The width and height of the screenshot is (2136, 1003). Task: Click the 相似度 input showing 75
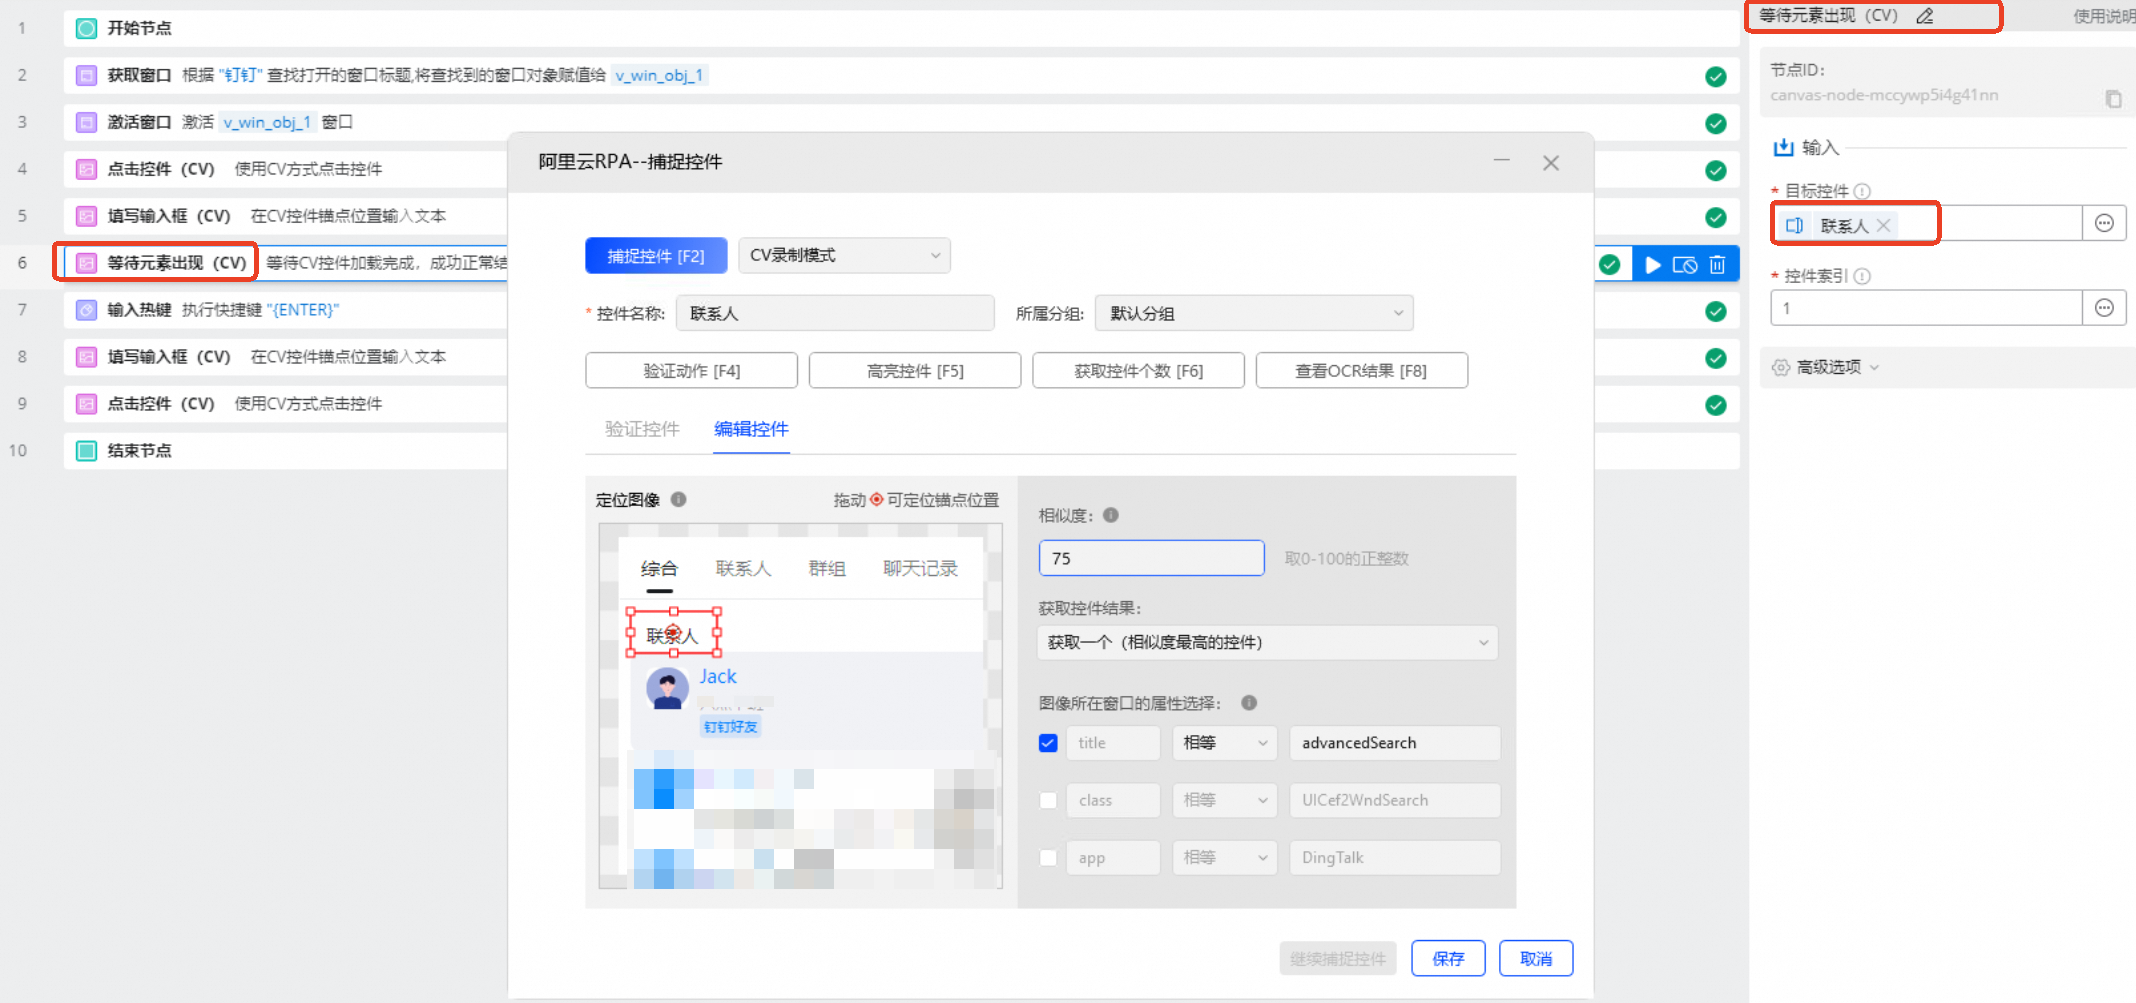click(x=1152, y=558)
